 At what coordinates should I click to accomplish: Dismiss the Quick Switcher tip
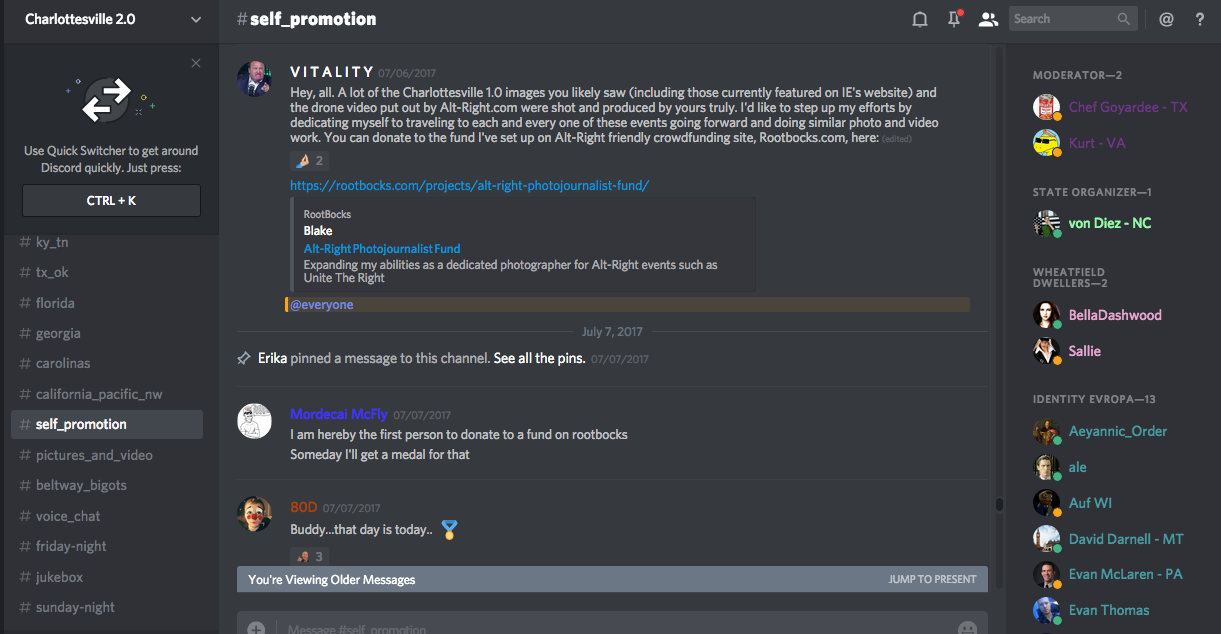(196, 63)
